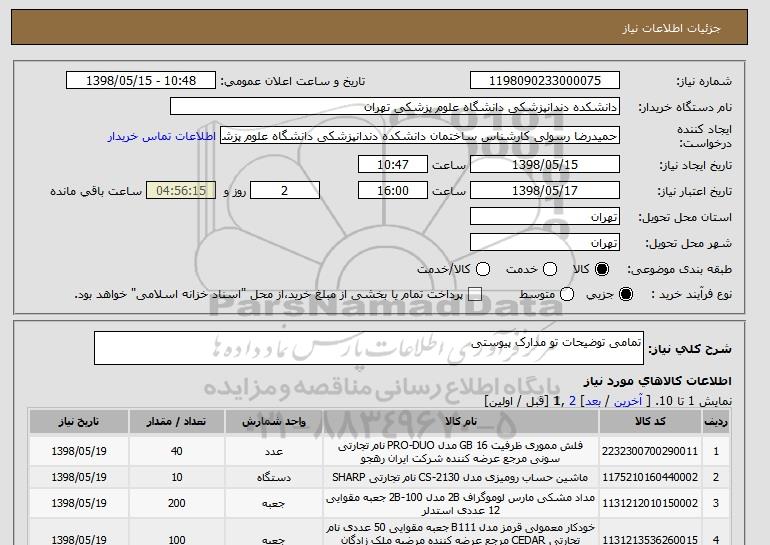Toggle the اسناد خزانه اسلامی payment checkbox
This screenshot has width=770, height=545.
[x=475, y=294]
